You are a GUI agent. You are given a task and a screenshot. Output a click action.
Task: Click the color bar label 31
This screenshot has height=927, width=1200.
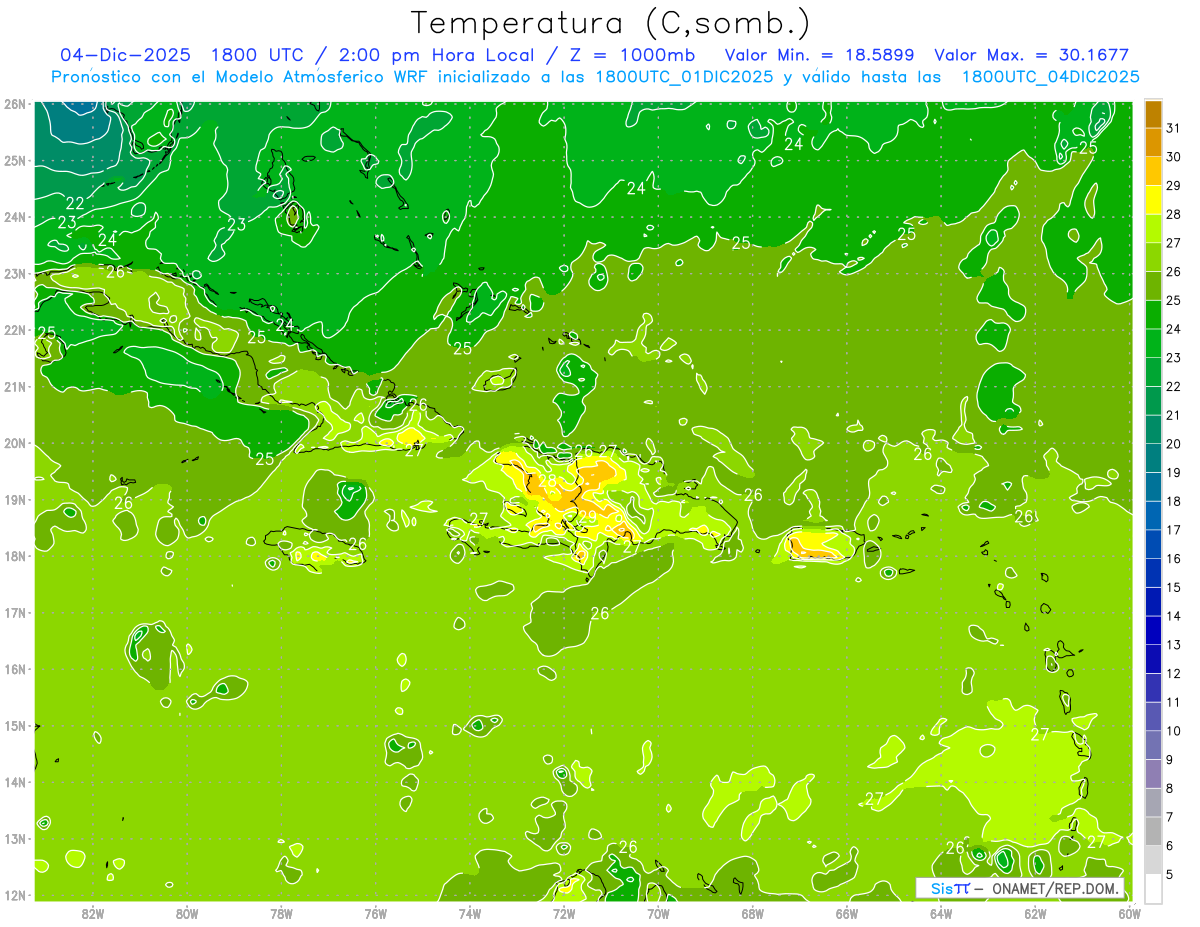tap(1174, 127)
